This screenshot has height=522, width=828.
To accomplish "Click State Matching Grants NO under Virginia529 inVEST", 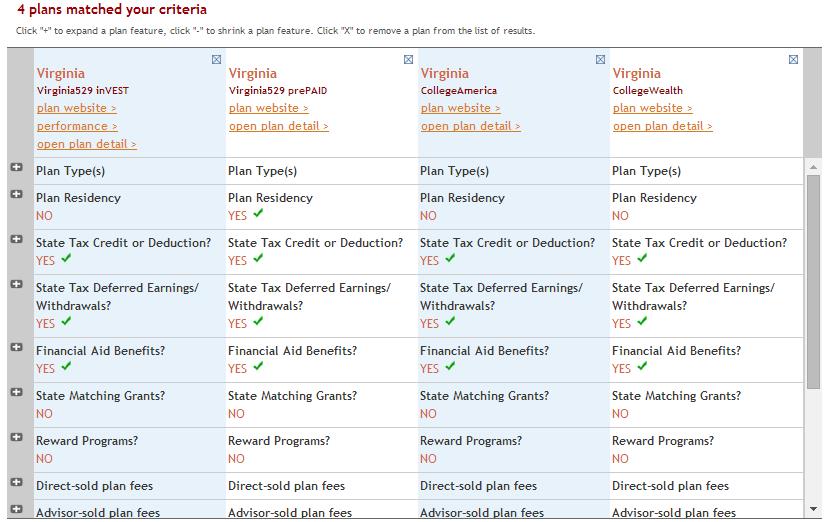I will point(44,414).
